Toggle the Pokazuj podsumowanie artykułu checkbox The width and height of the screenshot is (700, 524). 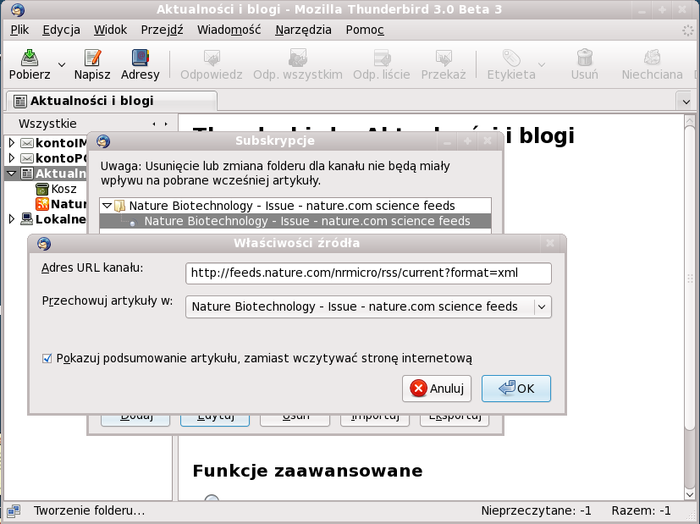coord(47,358)
